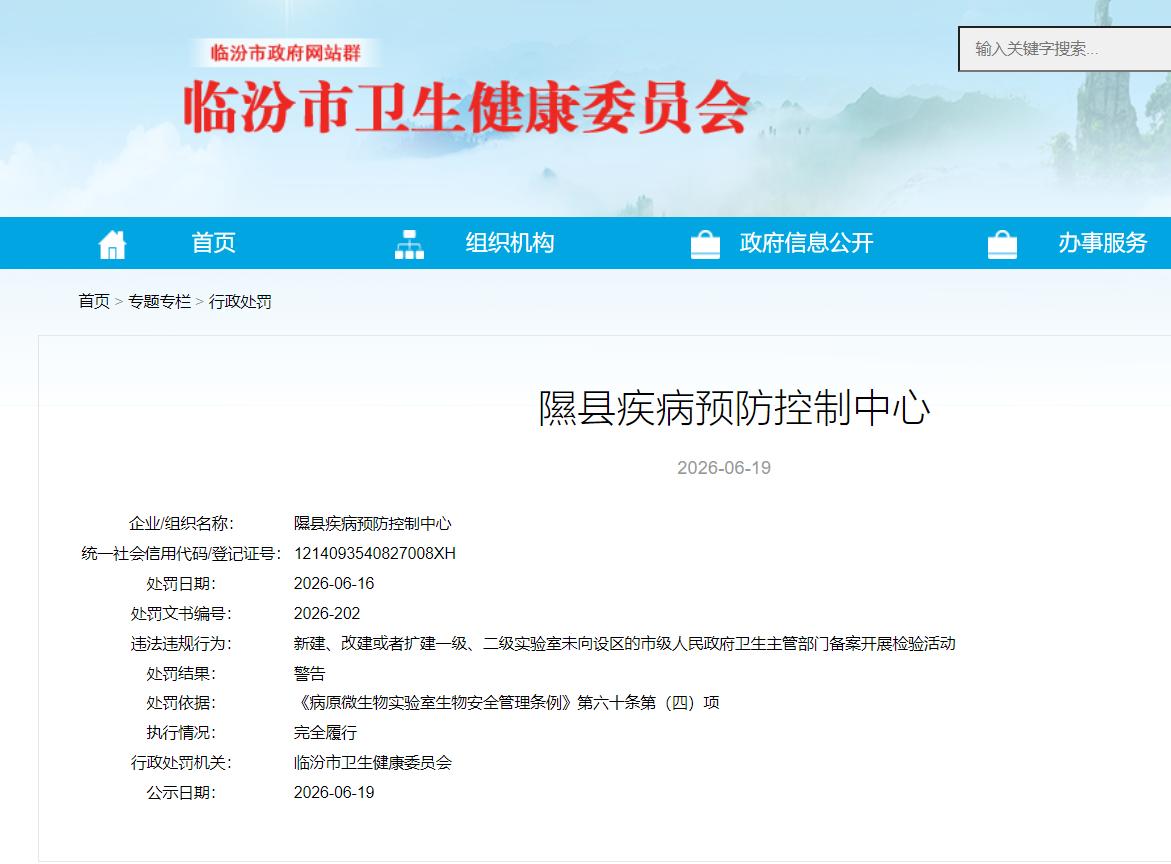Click the organization chart icon
The width and height of the screenshot is (1171, 864).
pyautogui.click(x=409, y=243)
